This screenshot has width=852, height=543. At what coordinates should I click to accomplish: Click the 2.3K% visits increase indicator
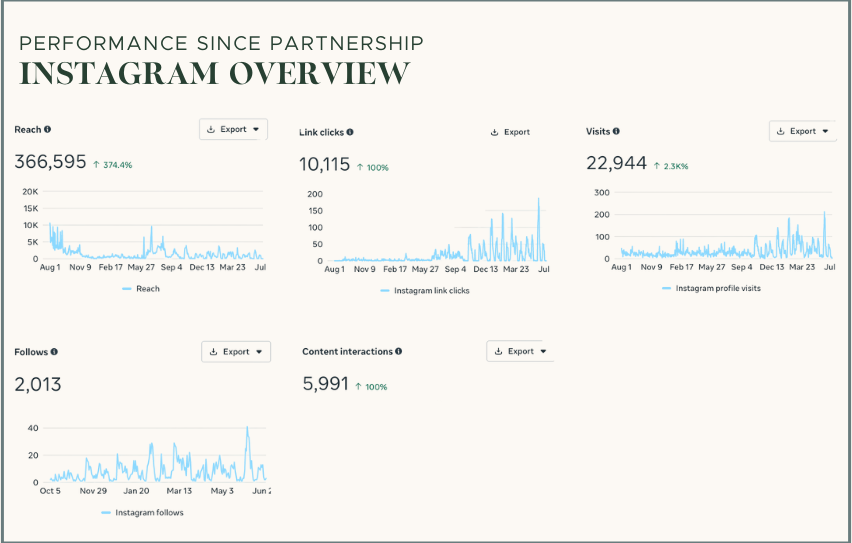[671, 166]
